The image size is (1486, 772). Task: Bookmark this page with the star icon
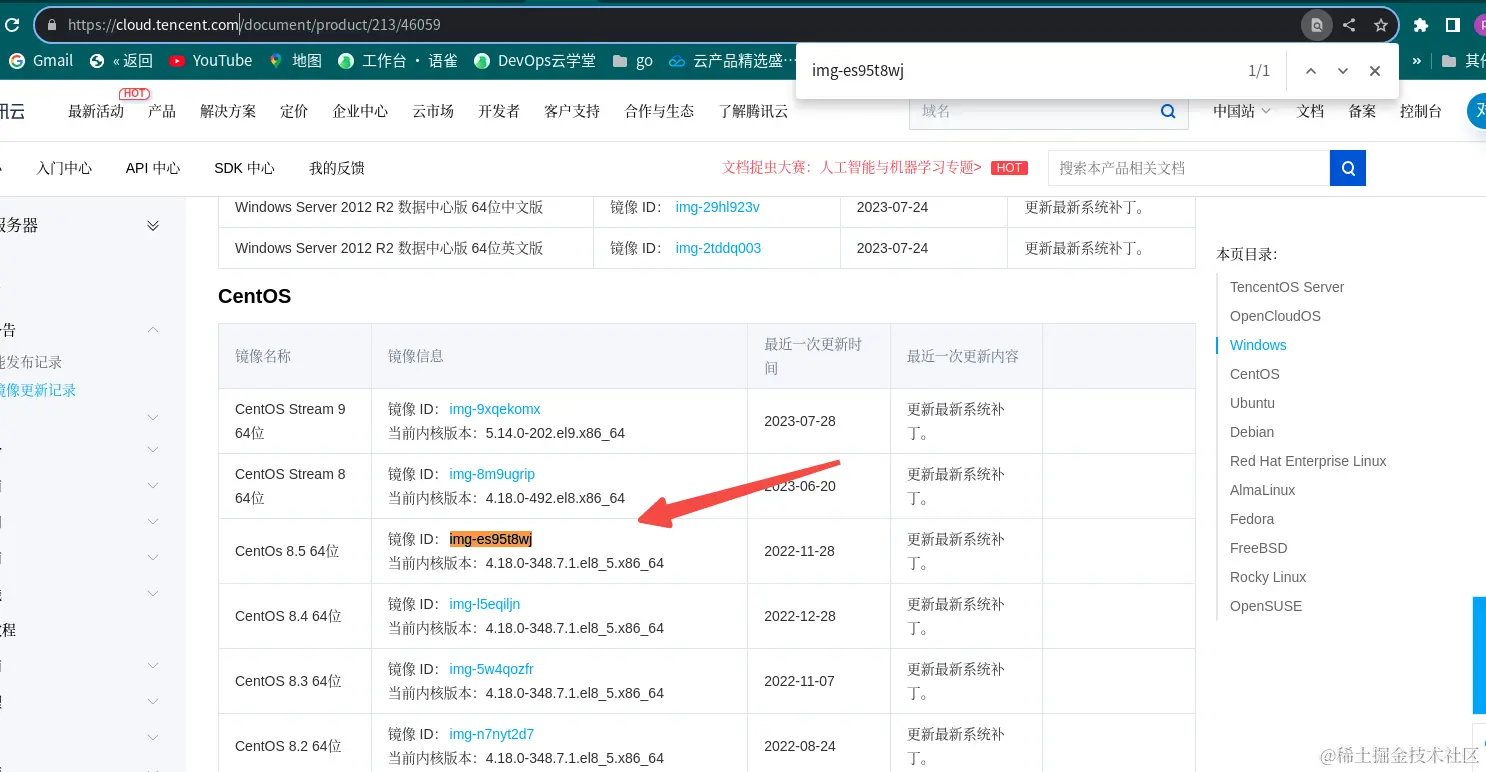tap(1381, 25)
